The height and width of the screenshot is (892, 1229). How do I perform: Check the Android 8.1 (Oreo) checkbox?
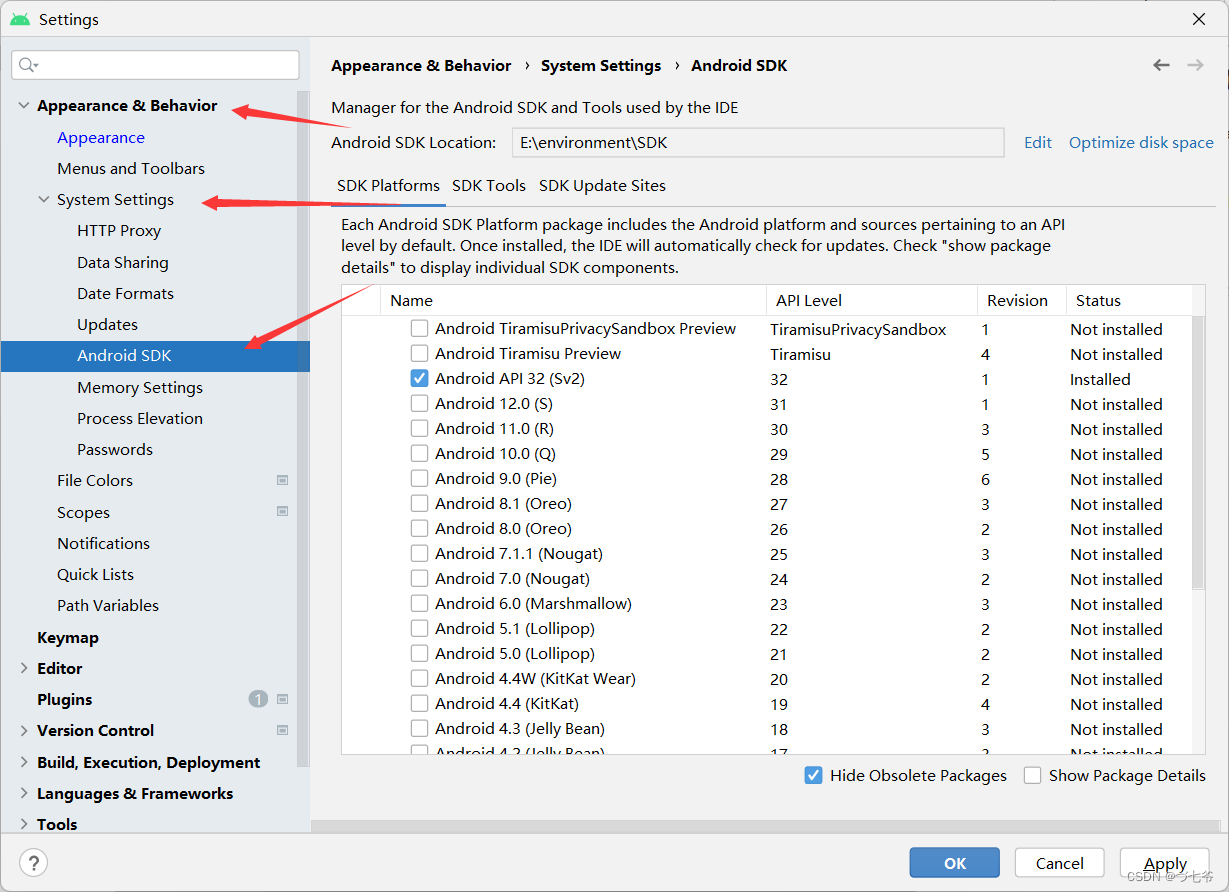(x=419, y=503)
